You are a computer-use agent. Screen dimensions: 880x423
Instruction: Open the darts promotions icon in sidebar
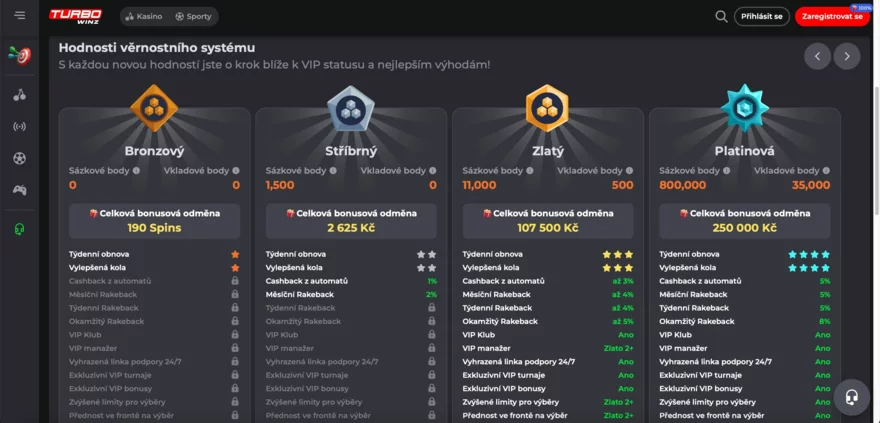tap(19, 55)
